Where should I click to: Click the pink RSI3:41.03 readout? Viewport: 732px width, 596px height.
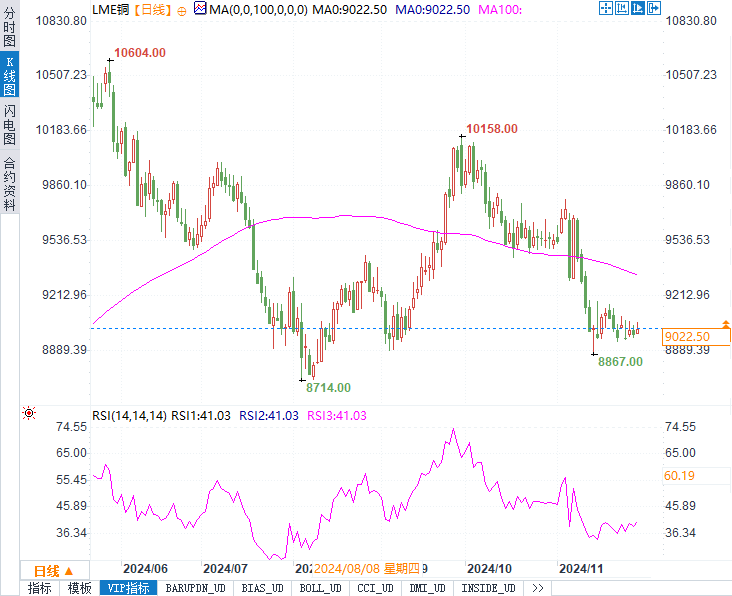[x=337, y=415]
